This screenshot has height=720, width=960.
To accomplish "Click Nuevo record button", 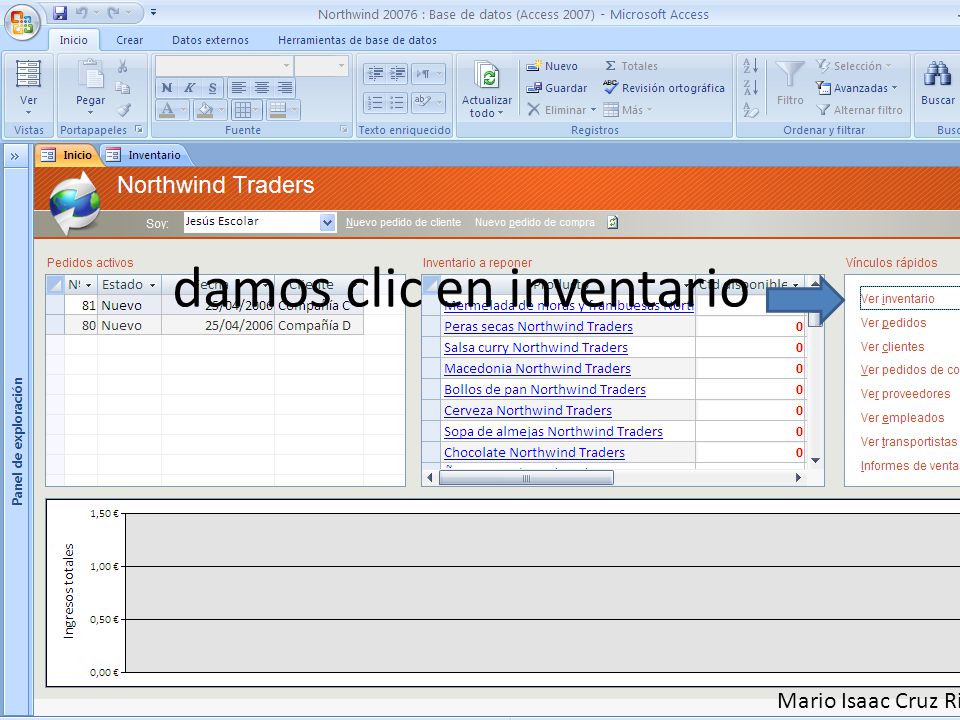I will 552,66.
